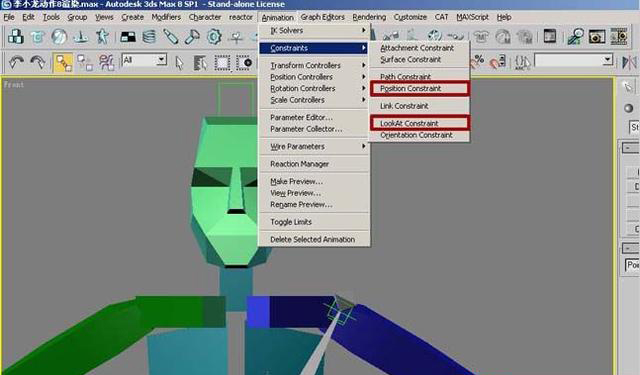Pick the Select Object arrow tool
The image size is (640, 375).
tap(179, 63)
